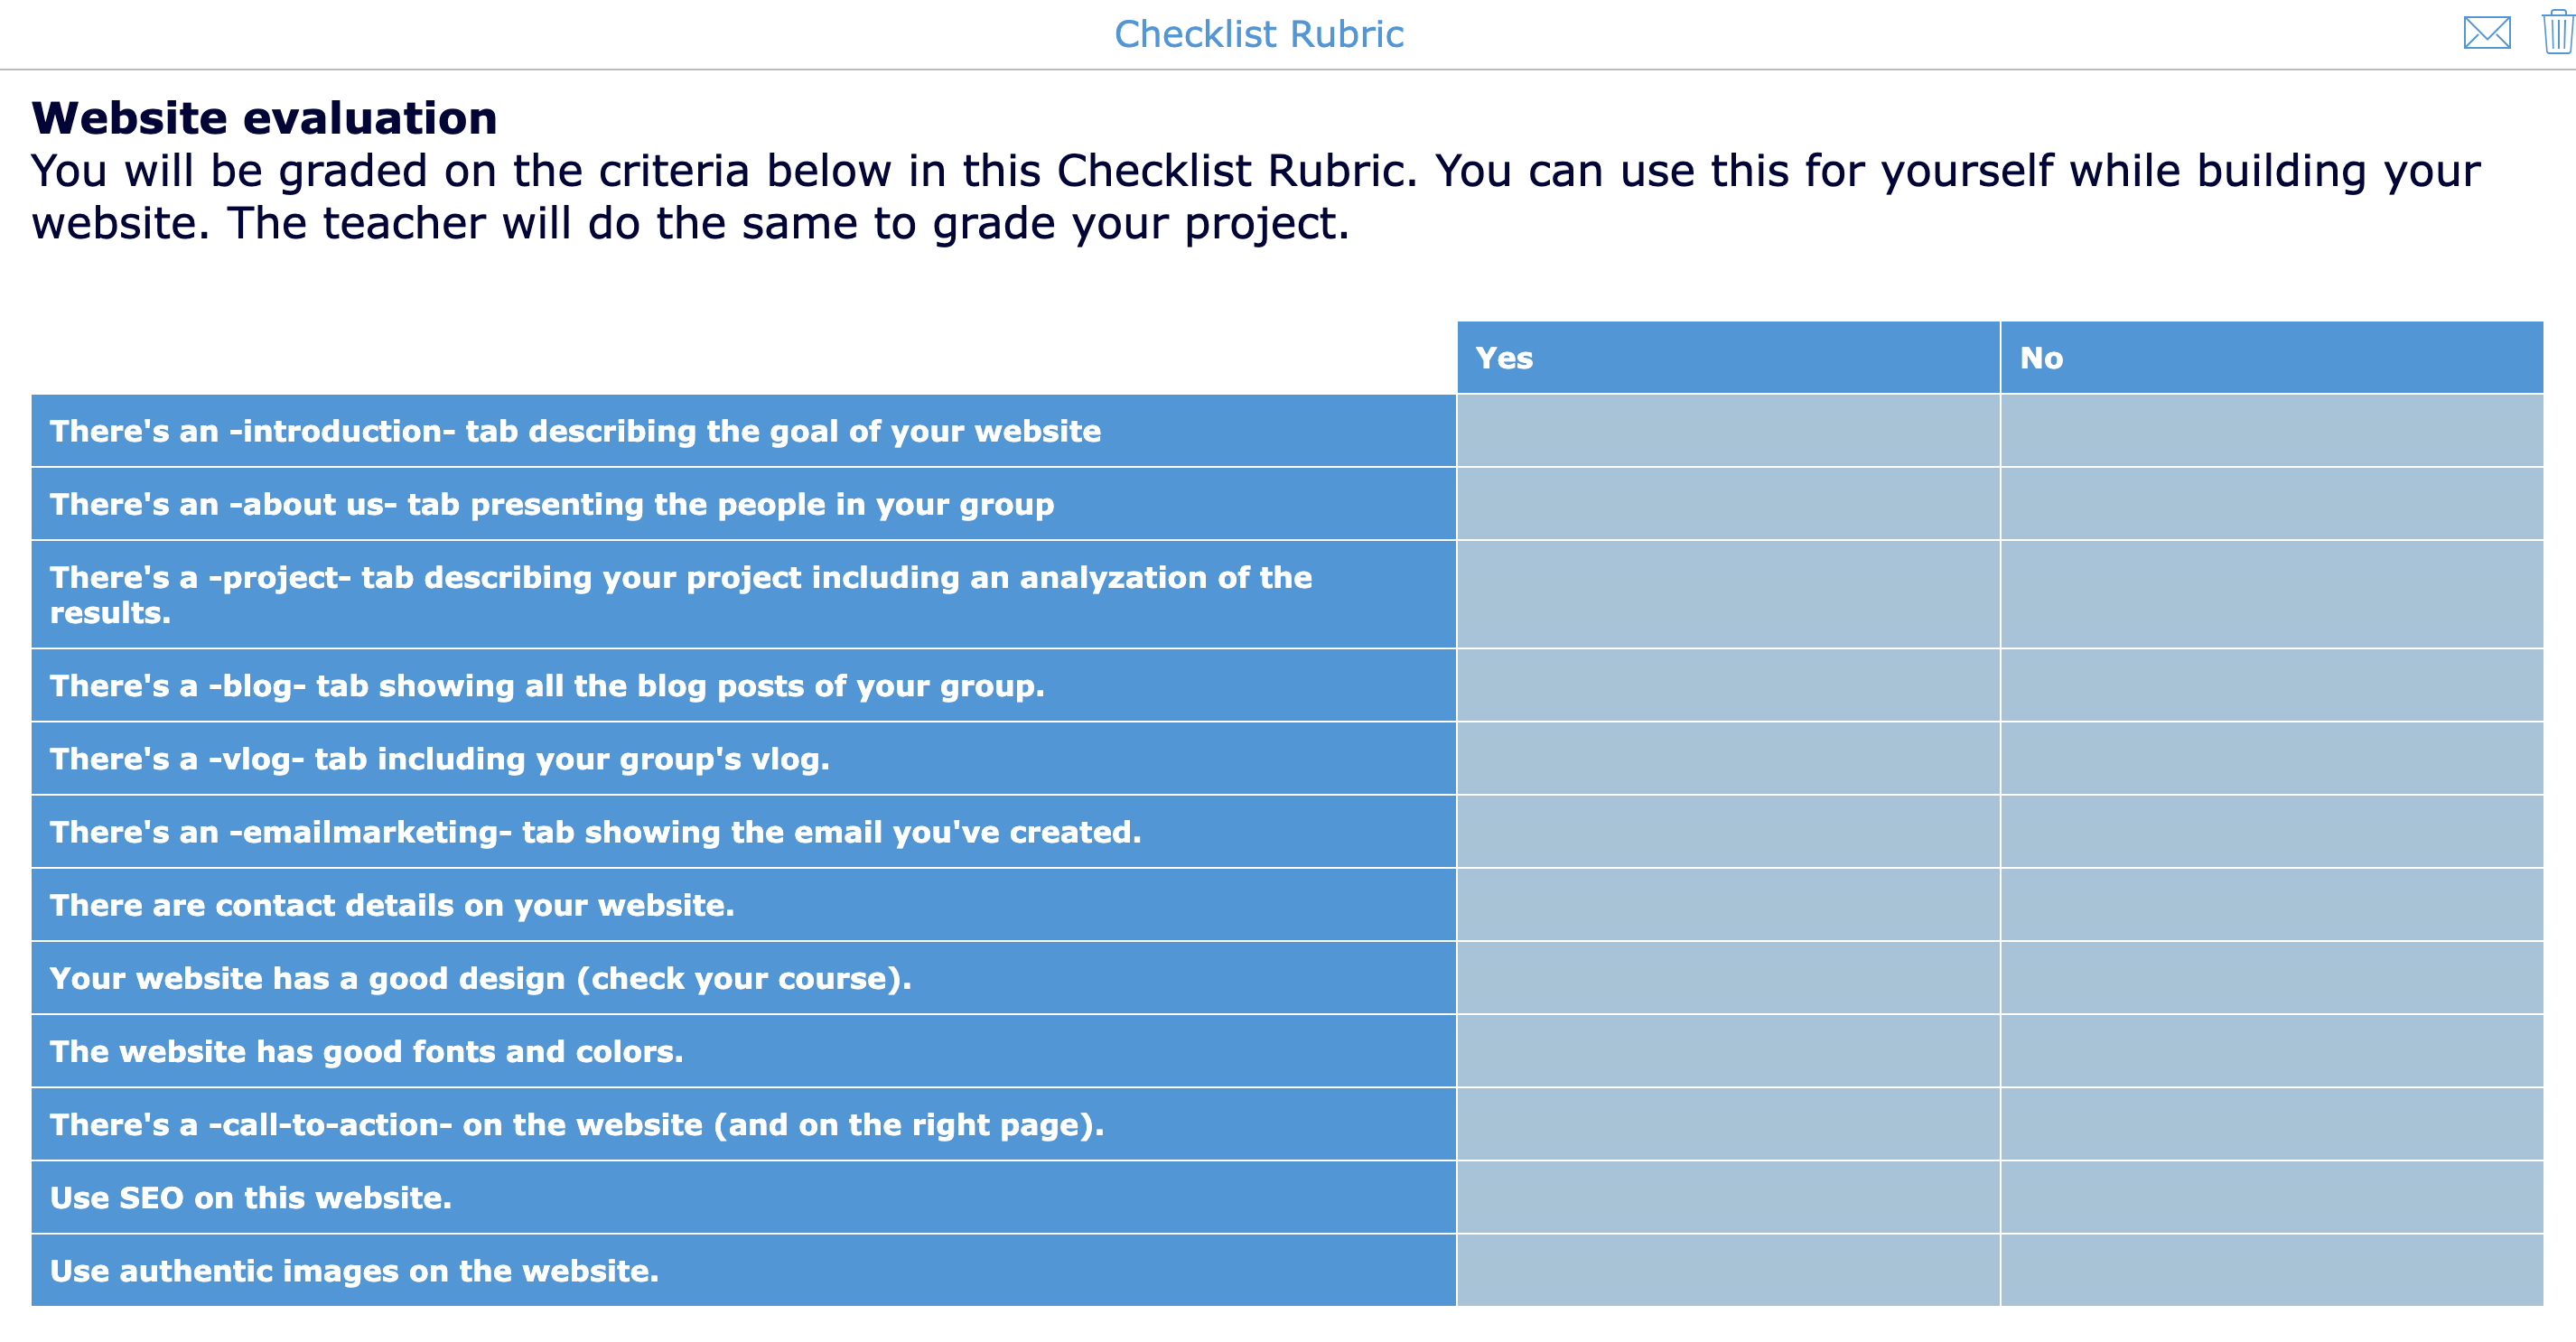Mark No for the introduction tab criterion

2270,431
